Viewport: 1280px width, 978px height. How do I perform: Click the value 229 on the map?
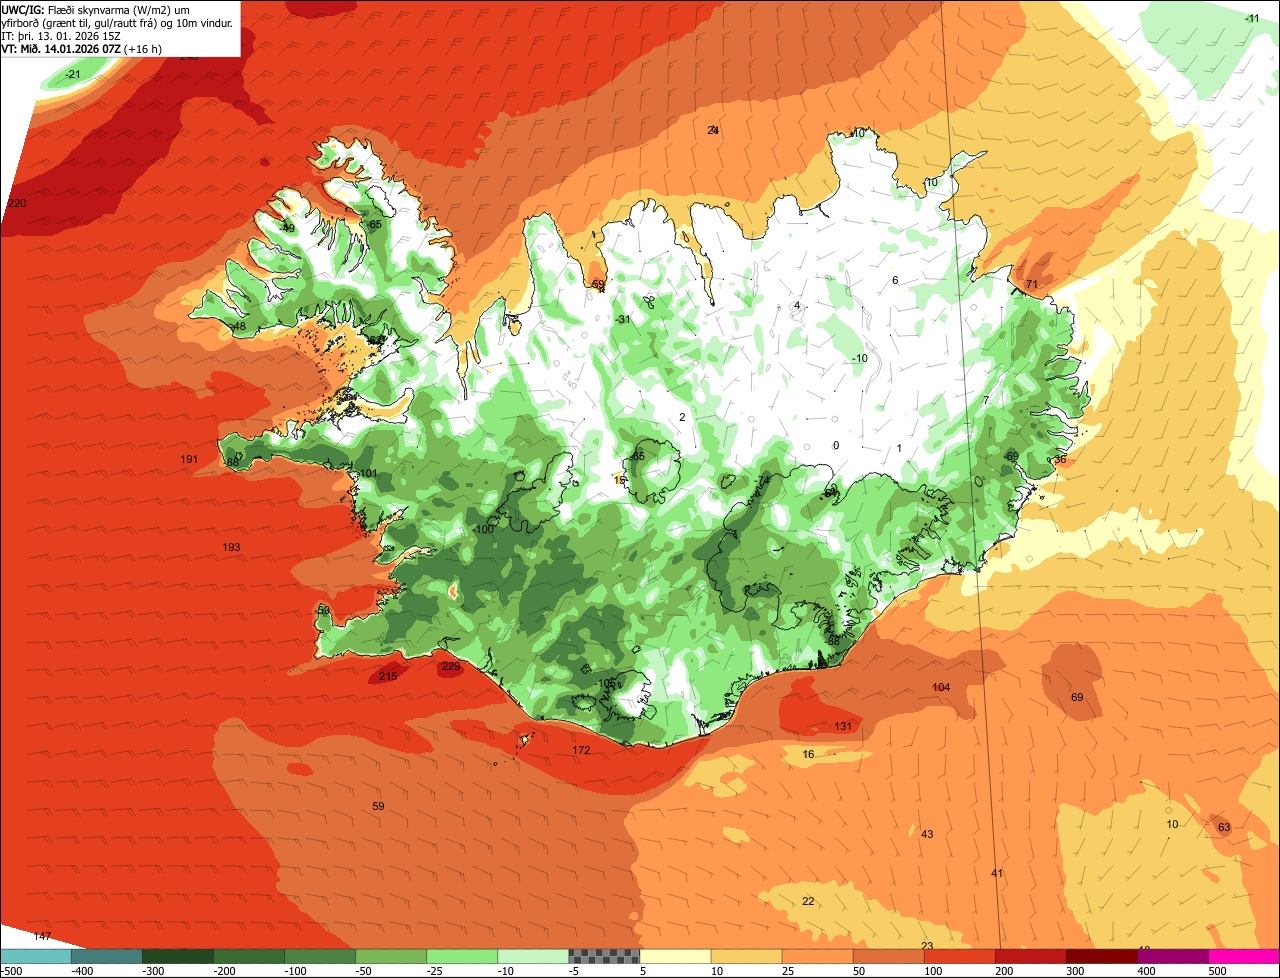coord(451,667)
